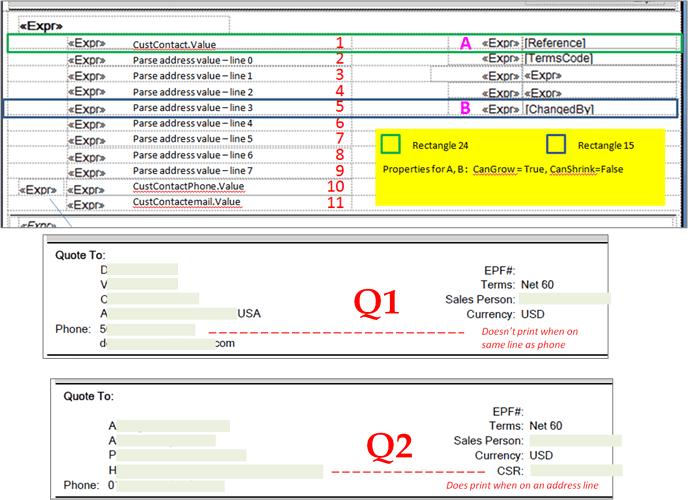The image size is (688, 500).
Task: Click 'Net 60' value in Q2 preview
Action: pos(545,425)
